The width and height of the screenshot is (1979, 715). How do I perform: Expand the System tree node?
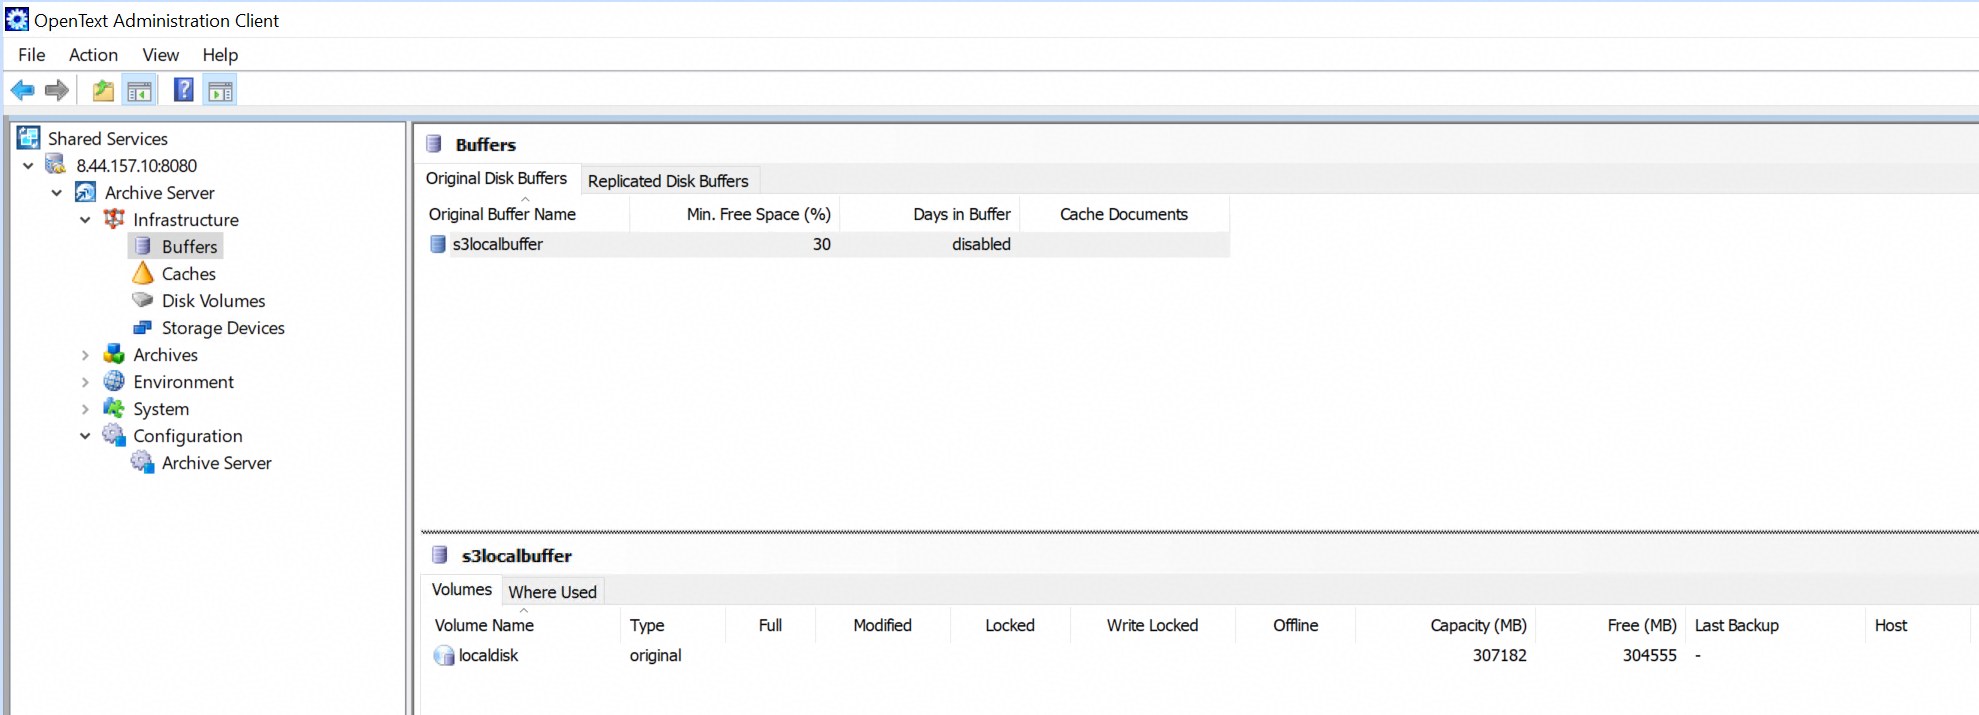tap(85, 409)
